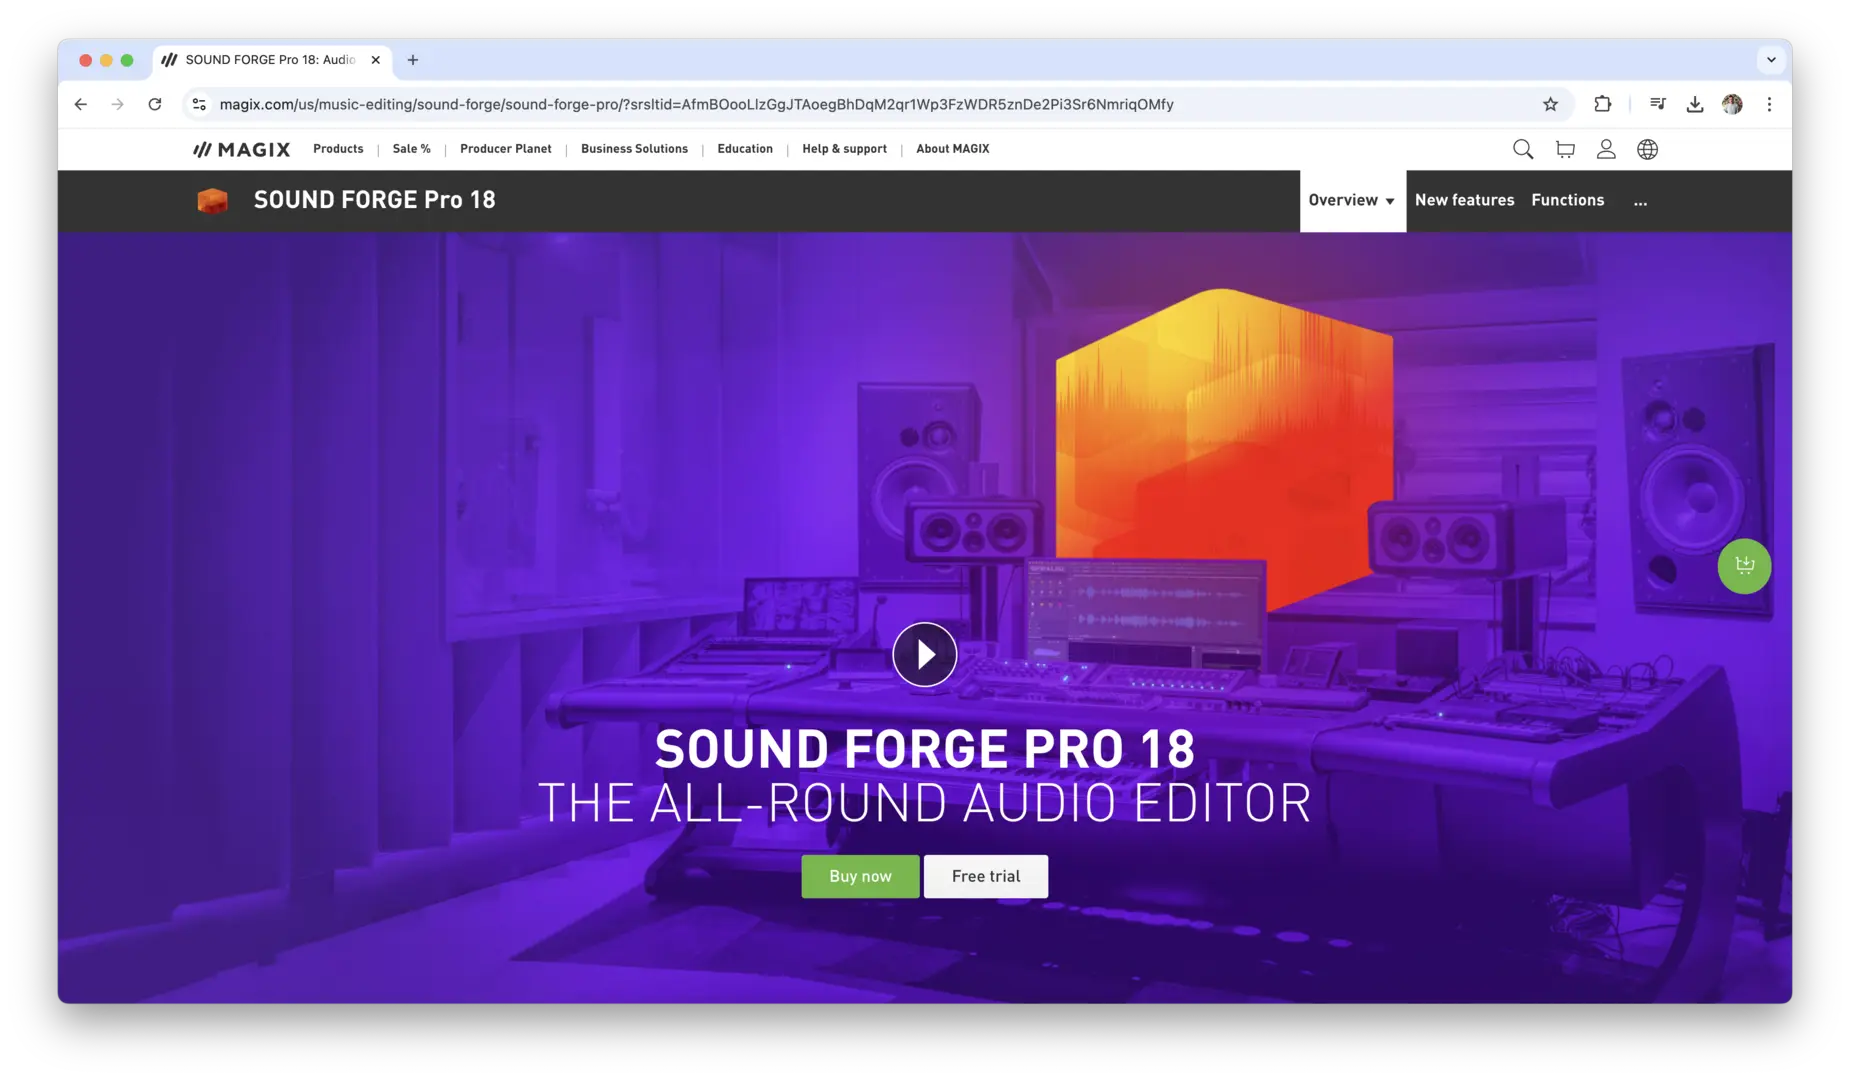
Task: Switch to the Functions tab
Action: [1567, 200]
